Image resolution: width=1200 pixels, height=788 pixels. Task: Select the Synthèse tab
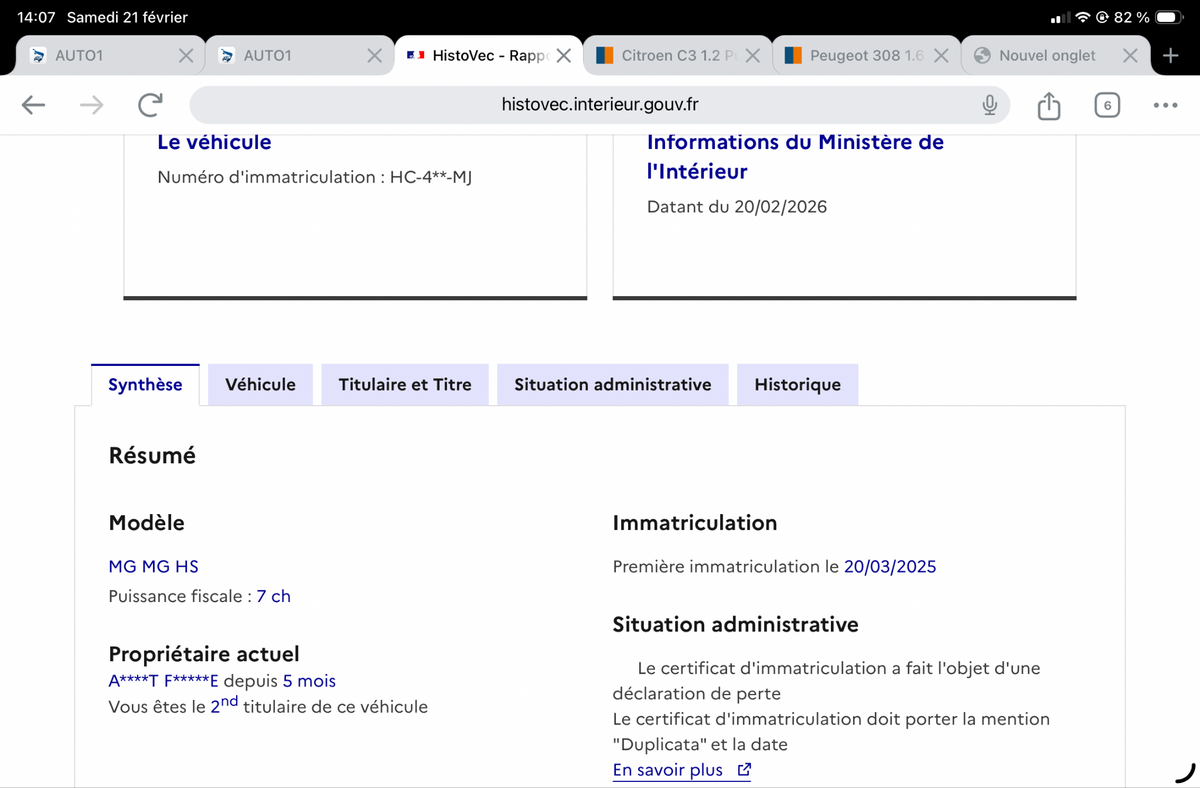coord(145,385)
